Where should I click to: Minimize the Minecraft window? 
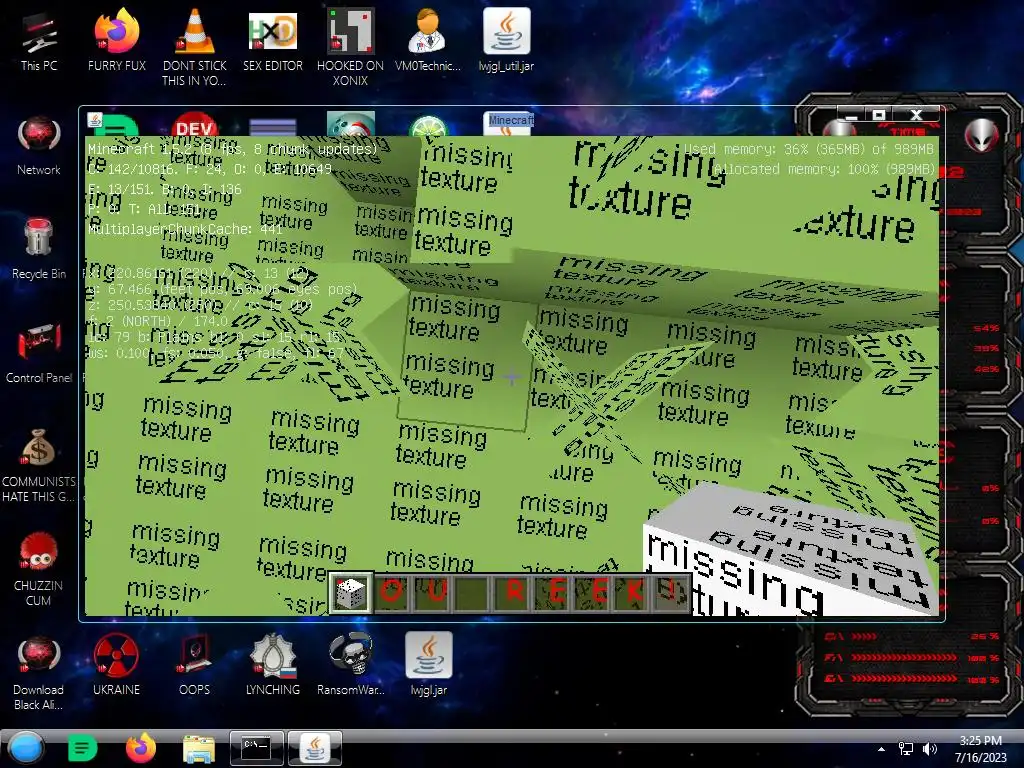click(x=851, y=115)
